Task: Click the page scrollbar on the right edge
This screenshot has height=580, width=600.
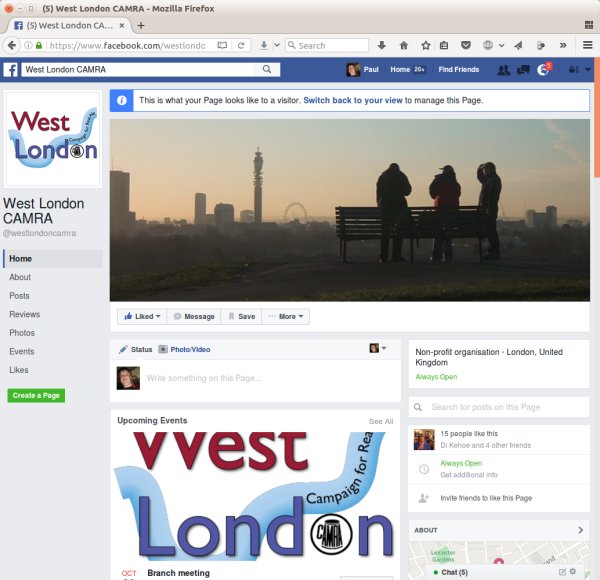Action: click(597, 117)
